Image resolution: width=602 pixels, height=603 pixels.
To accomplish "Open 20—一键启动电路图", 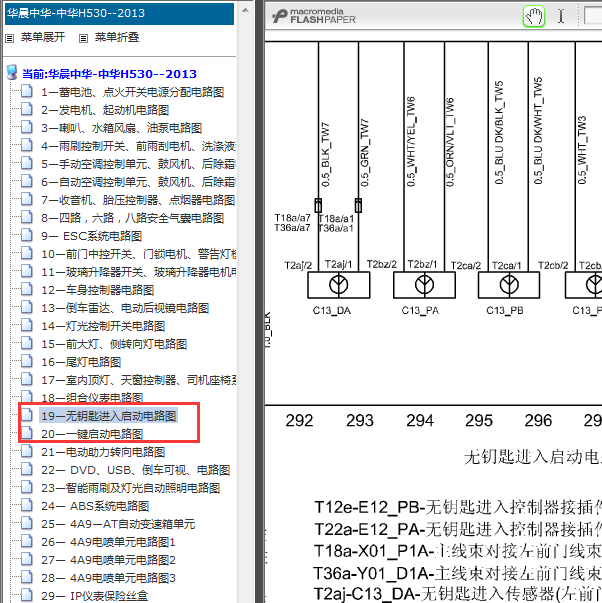I will tap(92, 434).
